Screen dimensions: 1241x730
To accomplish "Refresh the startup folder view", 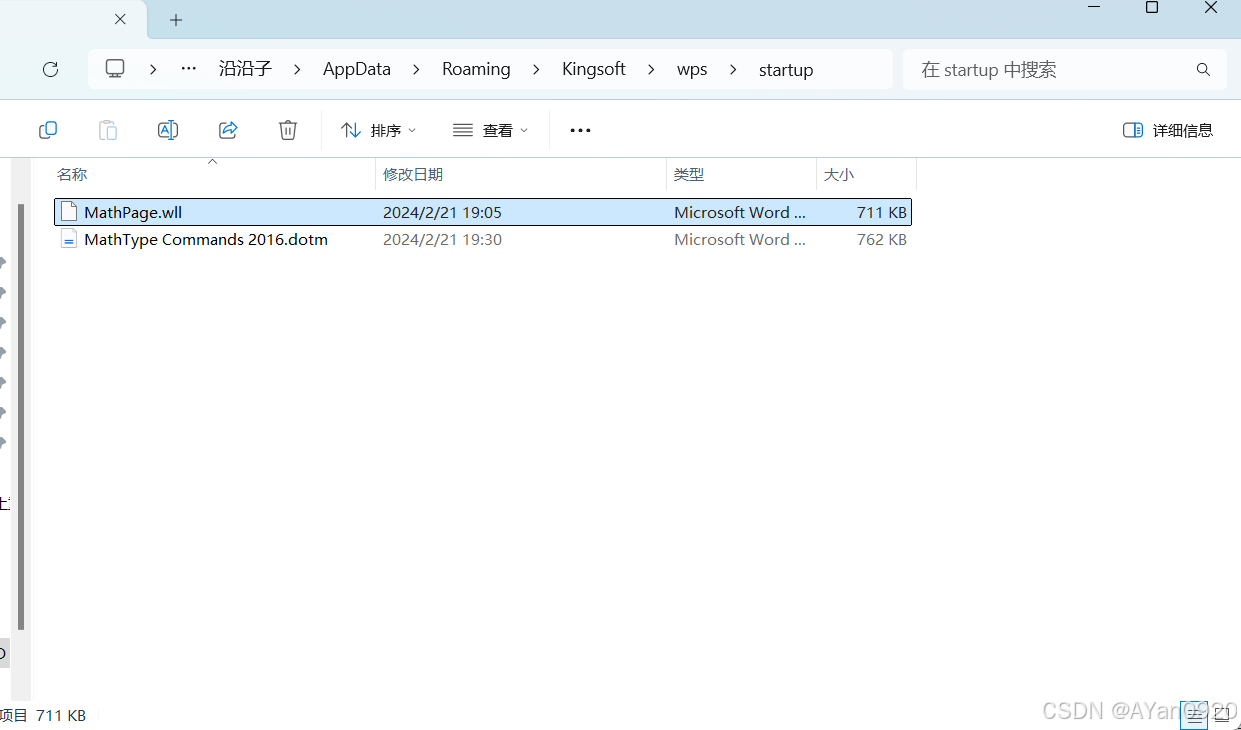I will (50, 69).
